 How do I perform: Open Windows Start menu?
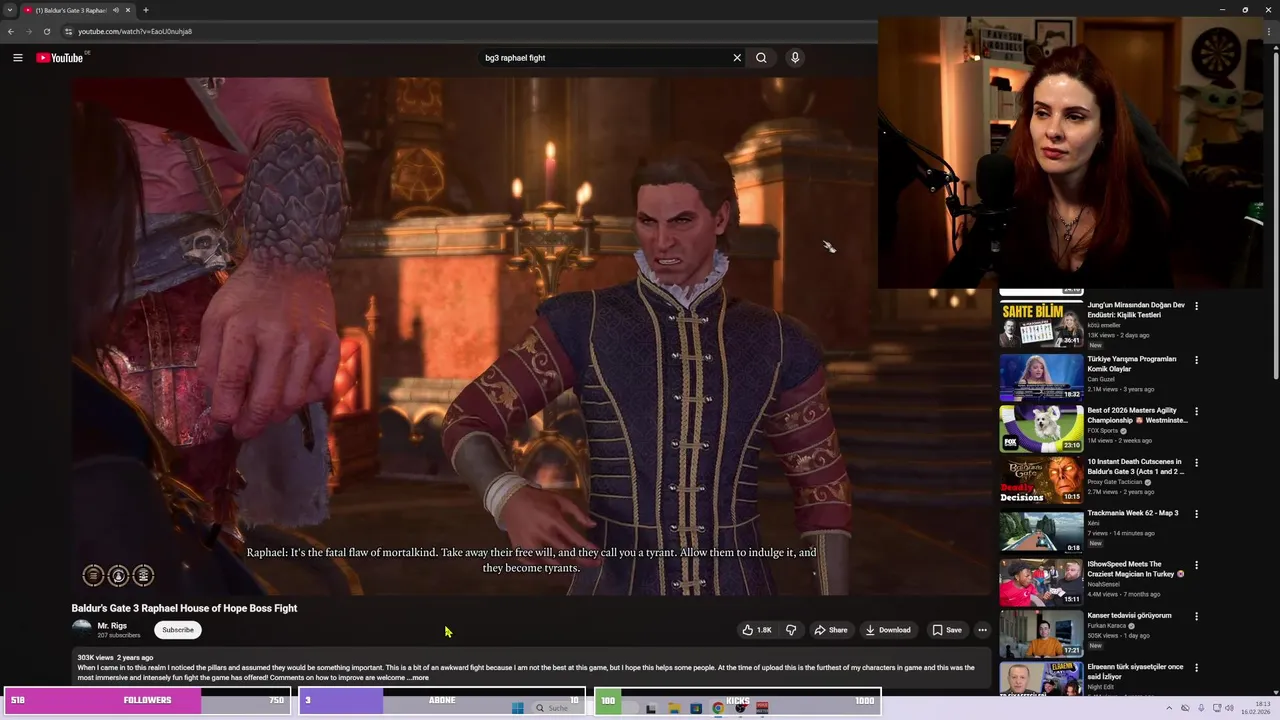pyautogui.click(x=517, y=708)
